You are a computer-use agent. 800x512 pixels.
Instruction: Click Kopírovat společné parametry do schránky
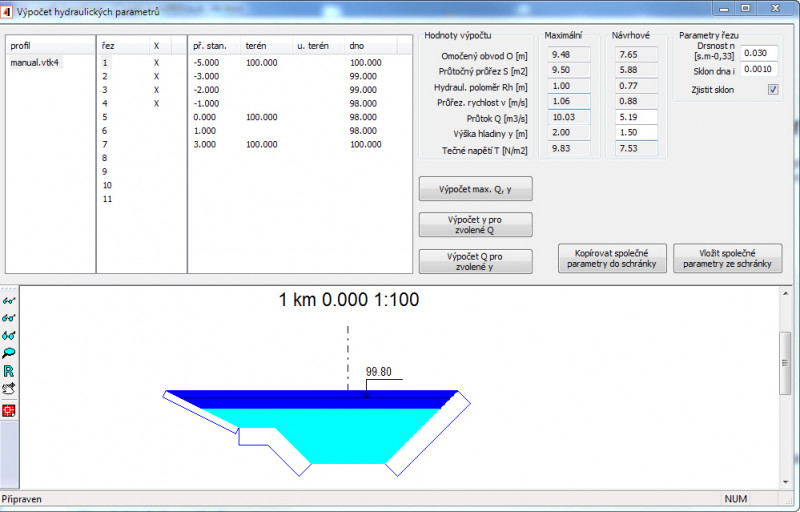coord(612,259)
